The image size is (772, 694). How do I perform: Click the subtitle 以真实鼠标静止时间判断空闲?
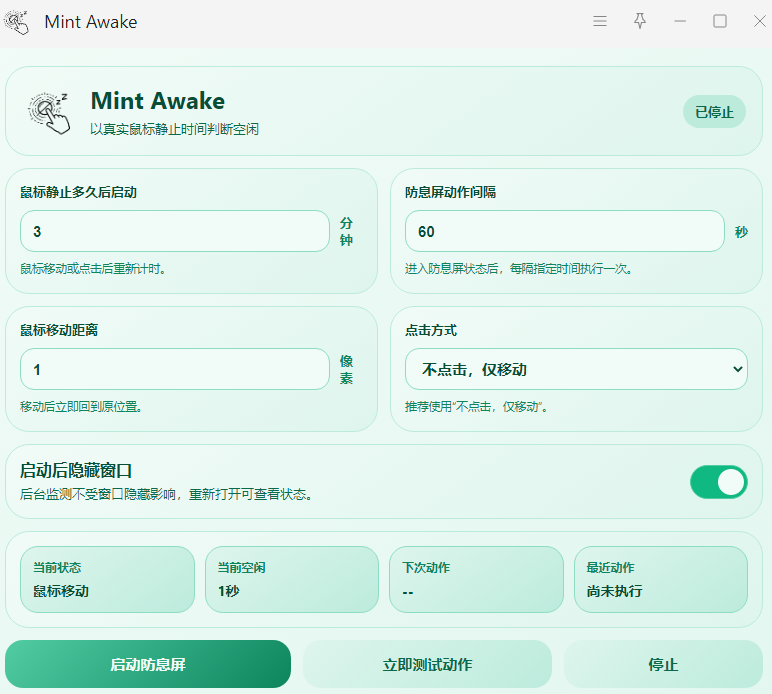(174, 129)
